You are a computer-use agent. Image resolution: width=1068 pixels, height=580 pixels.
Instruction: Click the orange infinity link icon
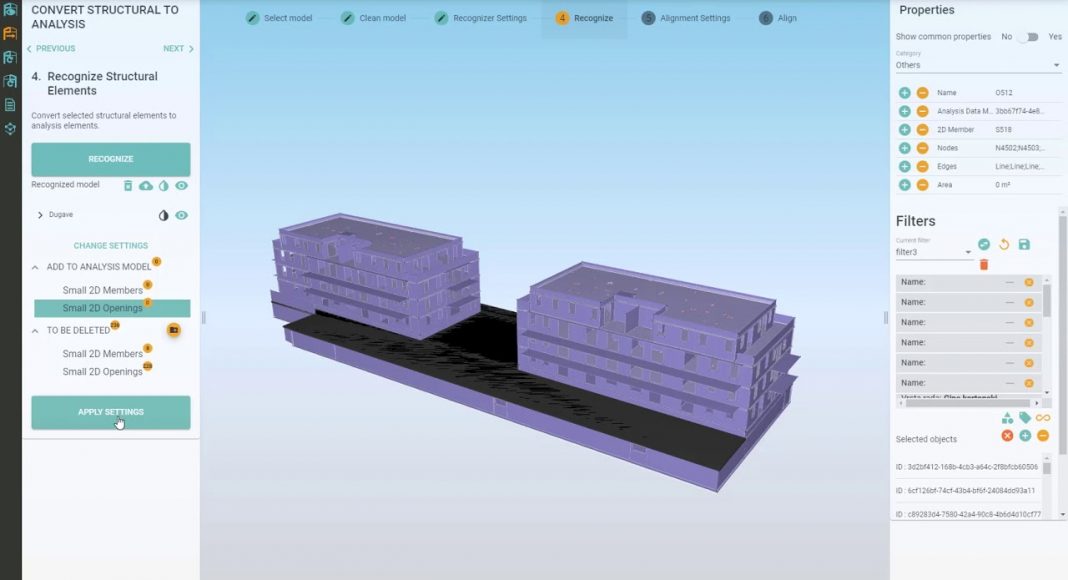[1043, 418]
